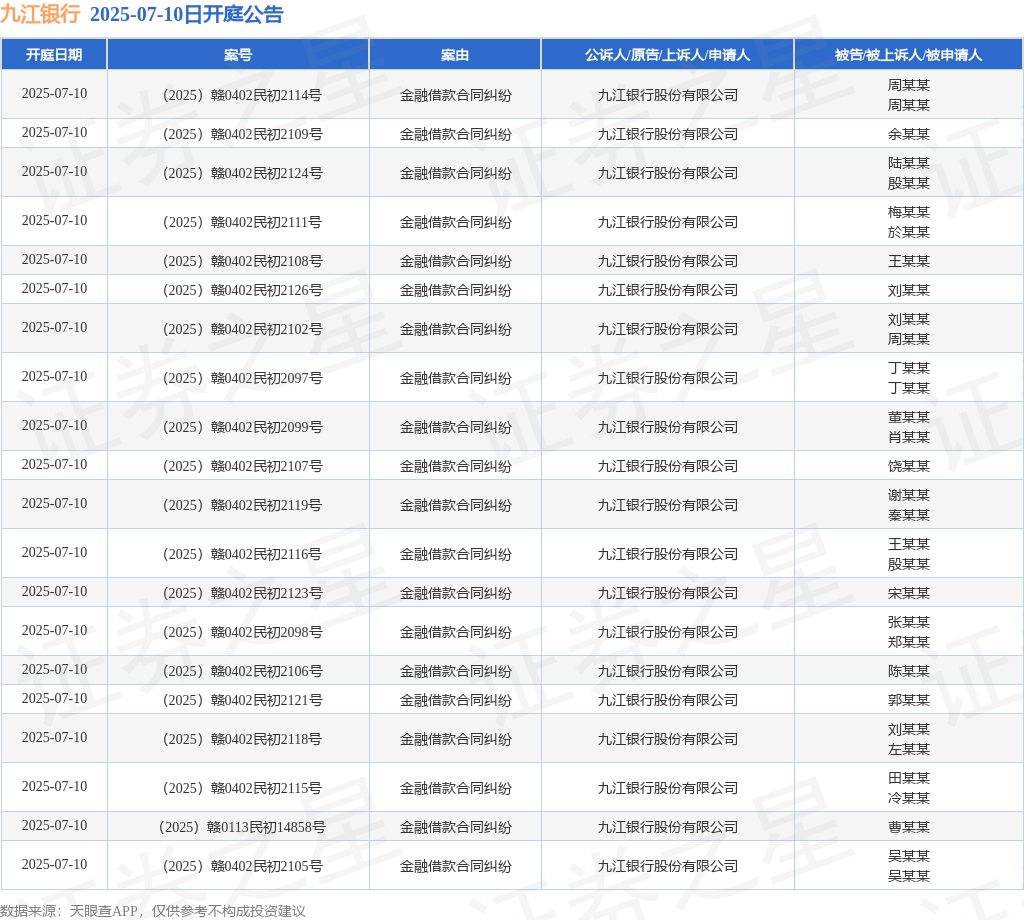This screenshot has width=1024, height=920.
Task: Select case number 赣0402民初2105号
Action: (242, 866)
